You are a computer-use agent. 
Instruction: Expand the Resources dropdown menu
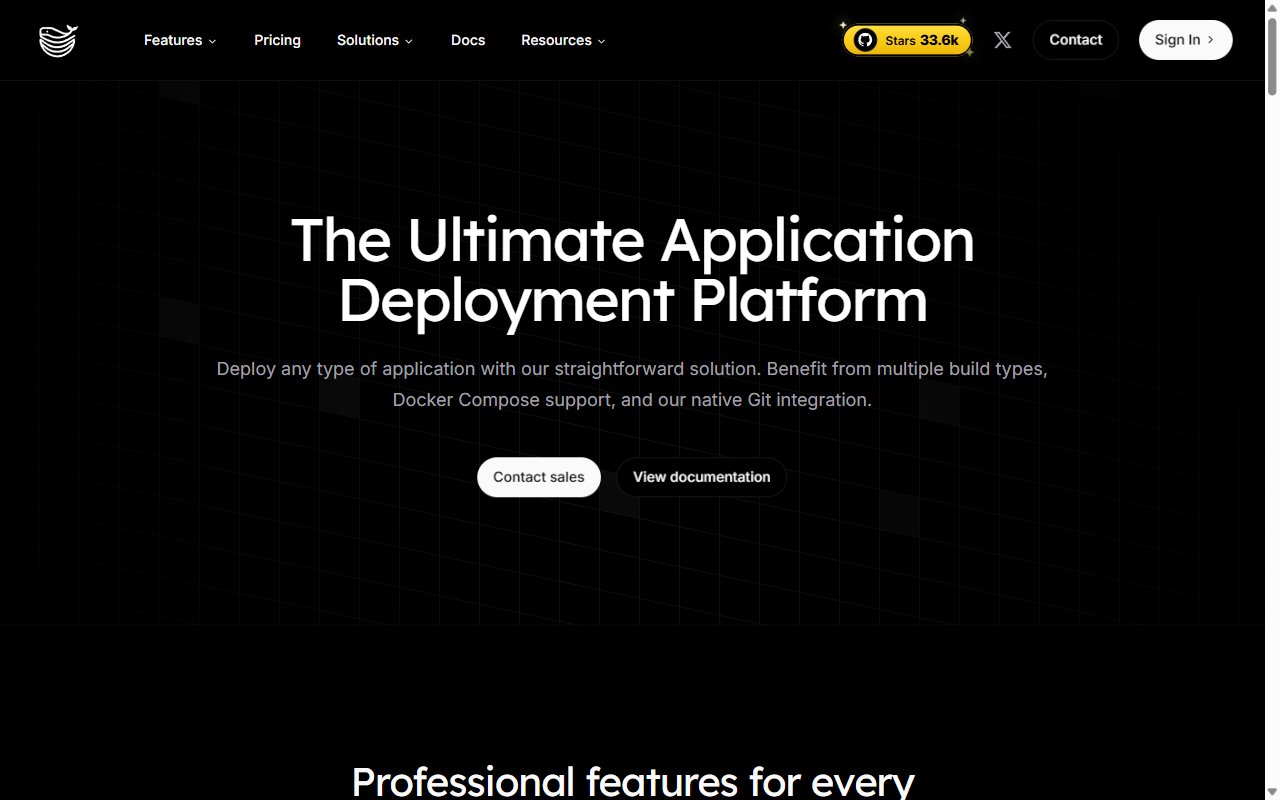click(x=563, y=40)
